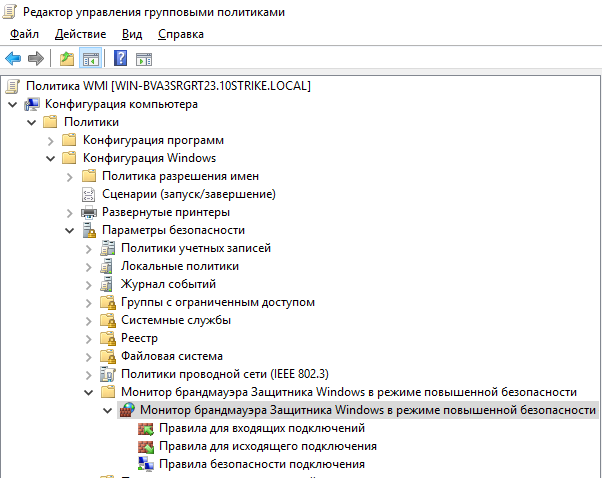Open the Файл menu

coord(24,34)
